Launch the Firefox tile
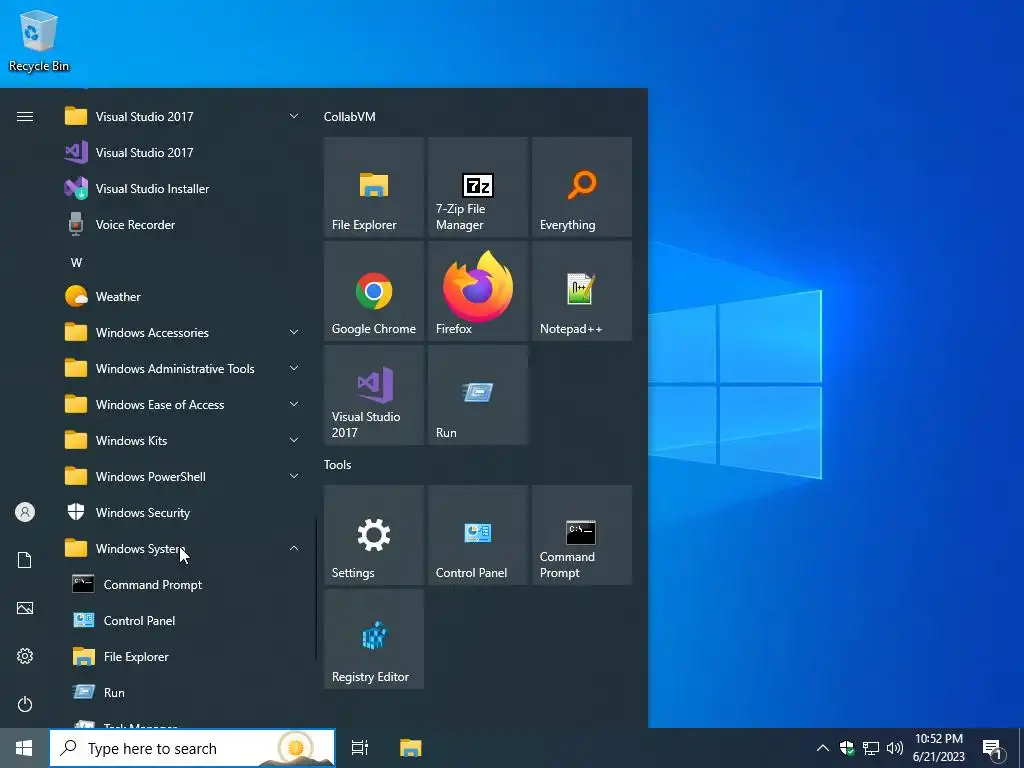 point(477,291)
